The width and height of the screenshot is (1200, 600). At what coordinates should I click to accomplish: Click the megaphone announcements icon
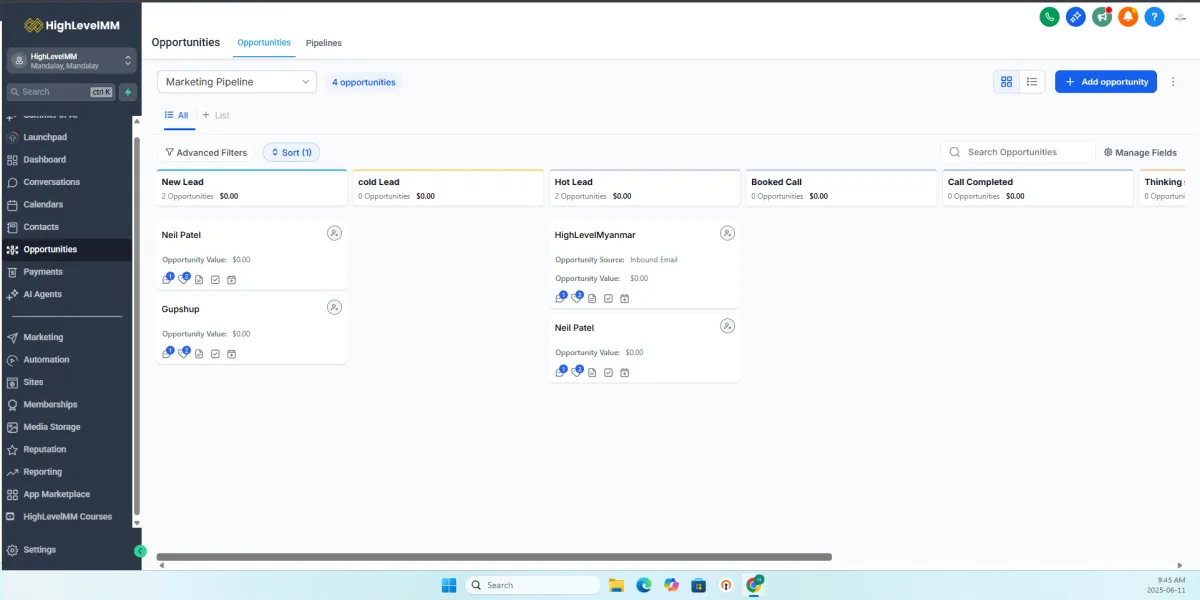(1102, 16)
